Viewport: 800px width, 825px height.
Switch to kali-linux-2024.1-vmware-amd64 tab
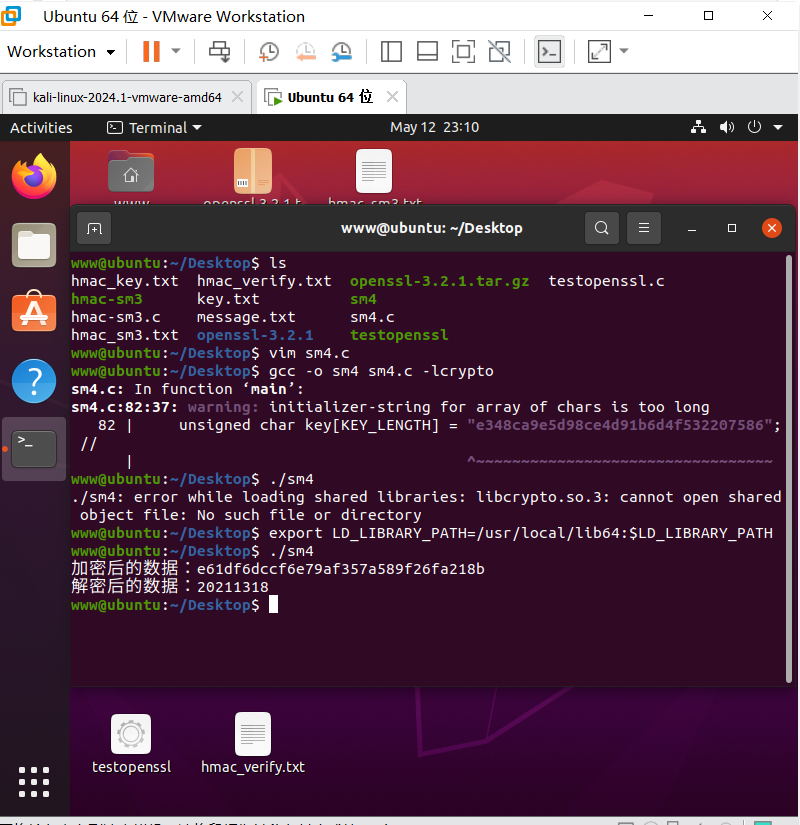[x=127, y=97]
